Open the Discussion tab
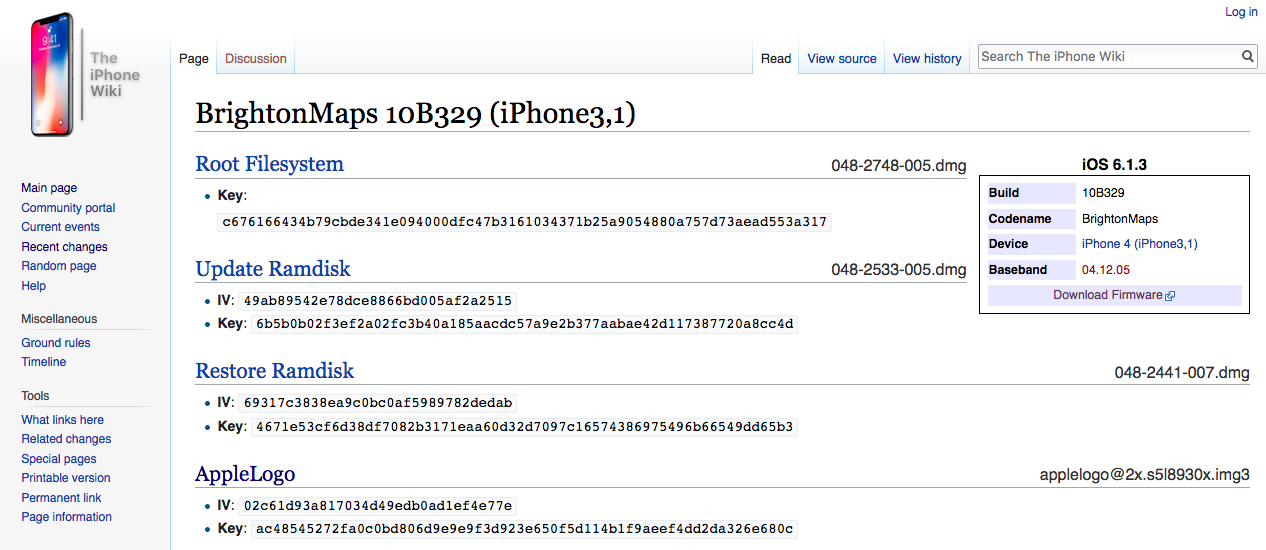This screenshot has width=1266, height=550. coord(256,59)
